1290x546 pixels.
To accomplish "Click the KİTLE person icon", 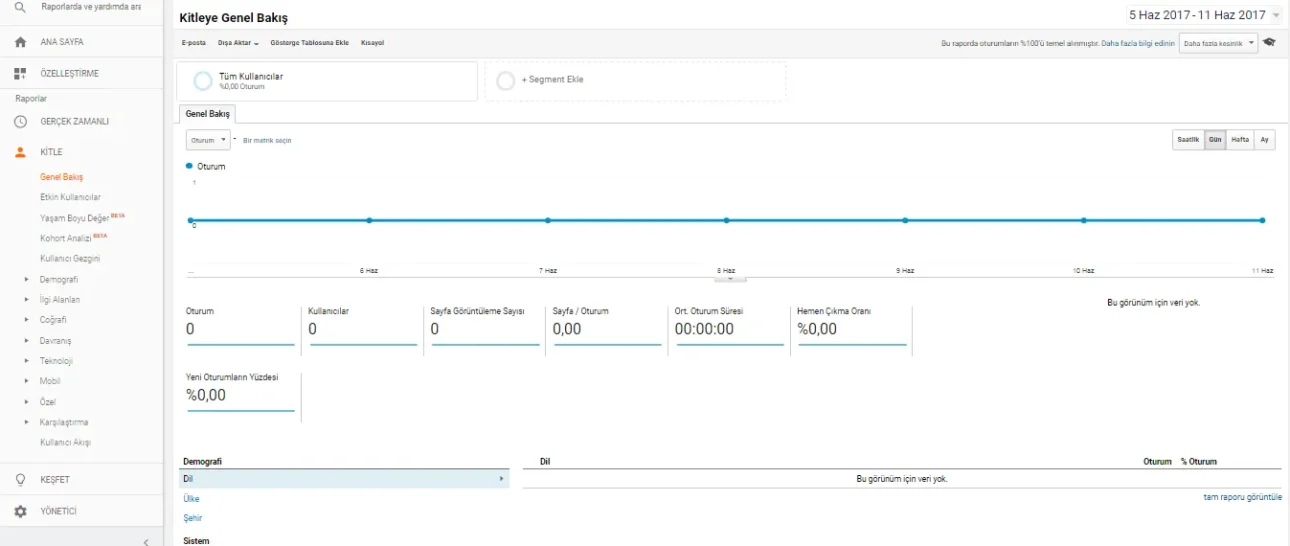I will click(20, 152).
